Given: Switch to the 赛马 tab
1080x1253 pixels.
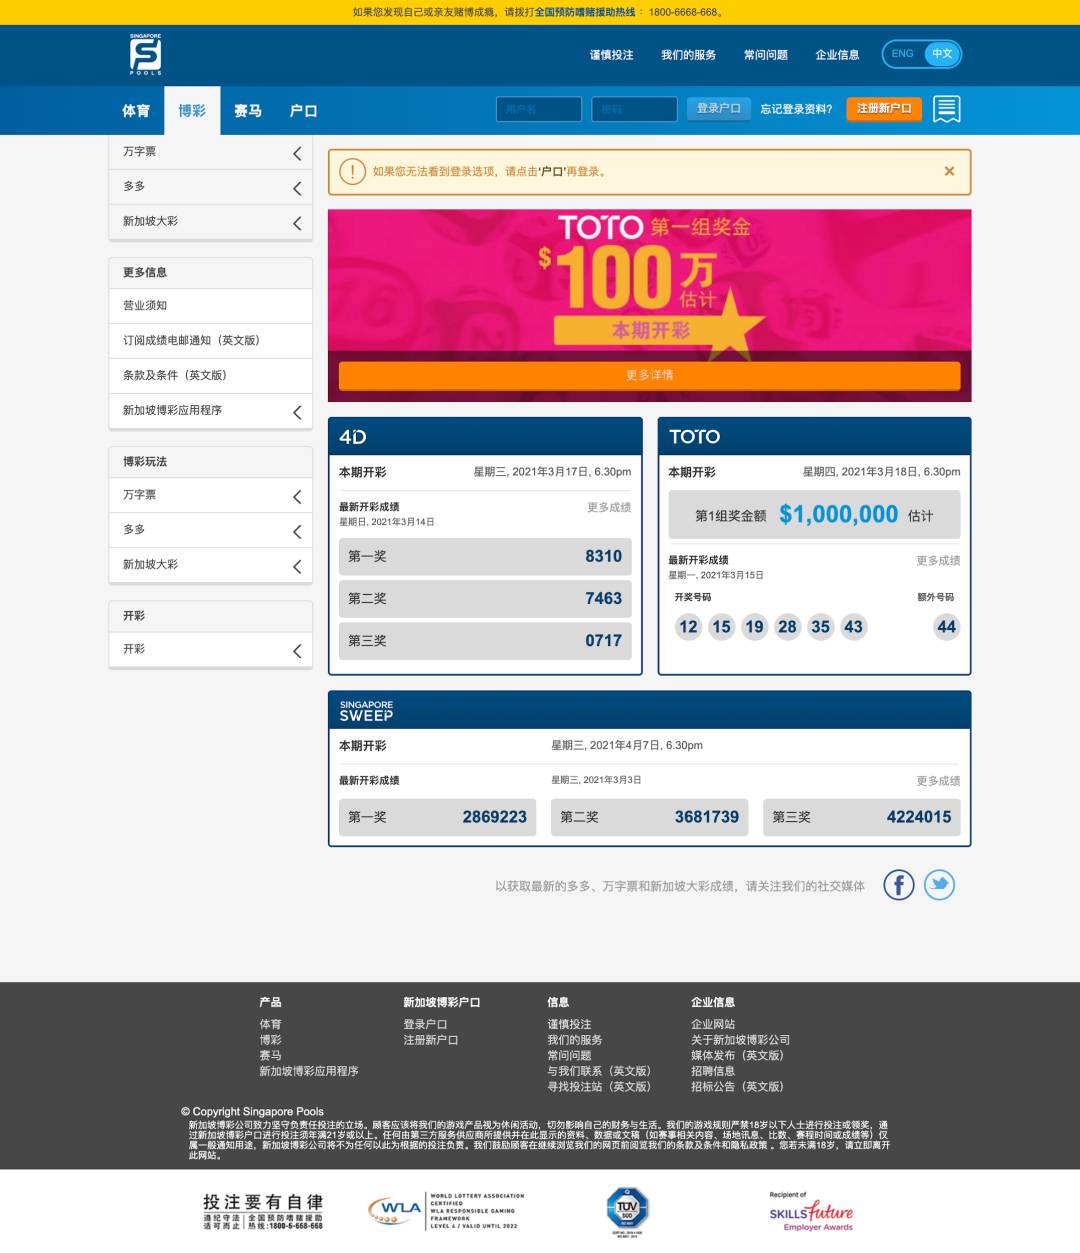Looking at the screenshot, I should (x=247, y=111).
